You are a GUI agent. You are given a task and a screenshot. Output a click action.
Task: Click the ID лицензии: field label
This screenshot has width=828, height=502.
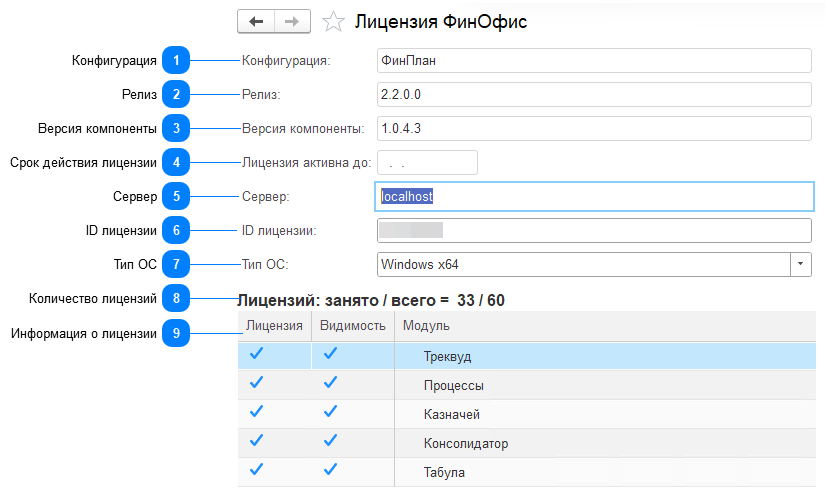point(279,230)
